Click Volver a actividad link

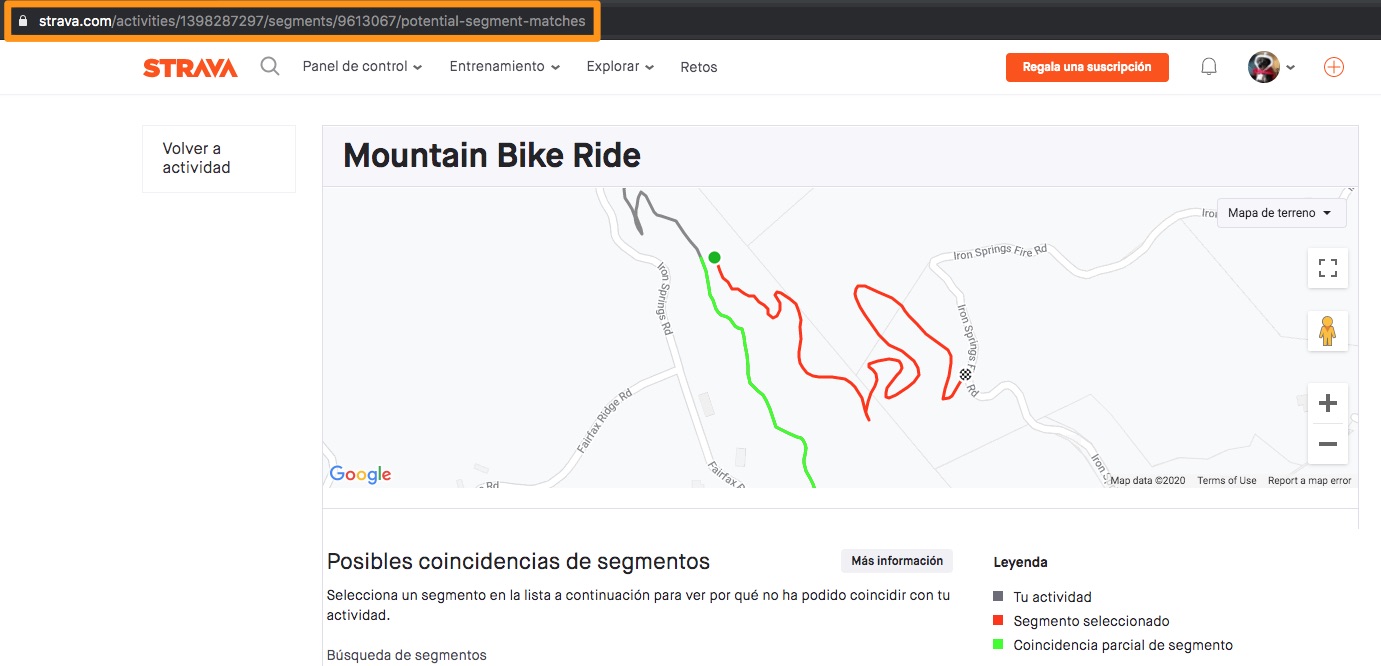coord(219,158)
